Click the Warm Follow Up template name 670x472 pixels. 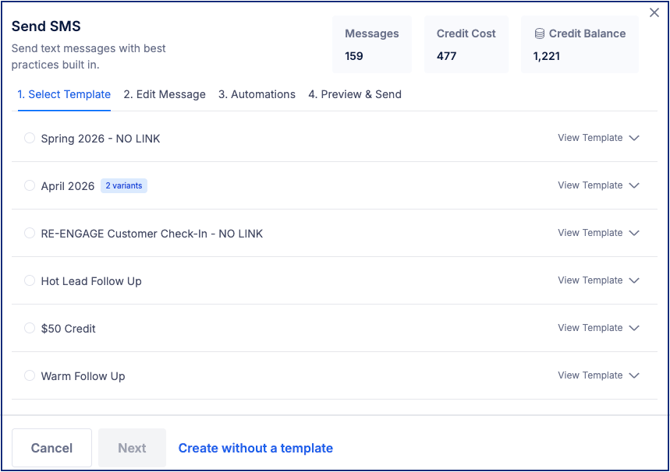(x=83, y=376)
